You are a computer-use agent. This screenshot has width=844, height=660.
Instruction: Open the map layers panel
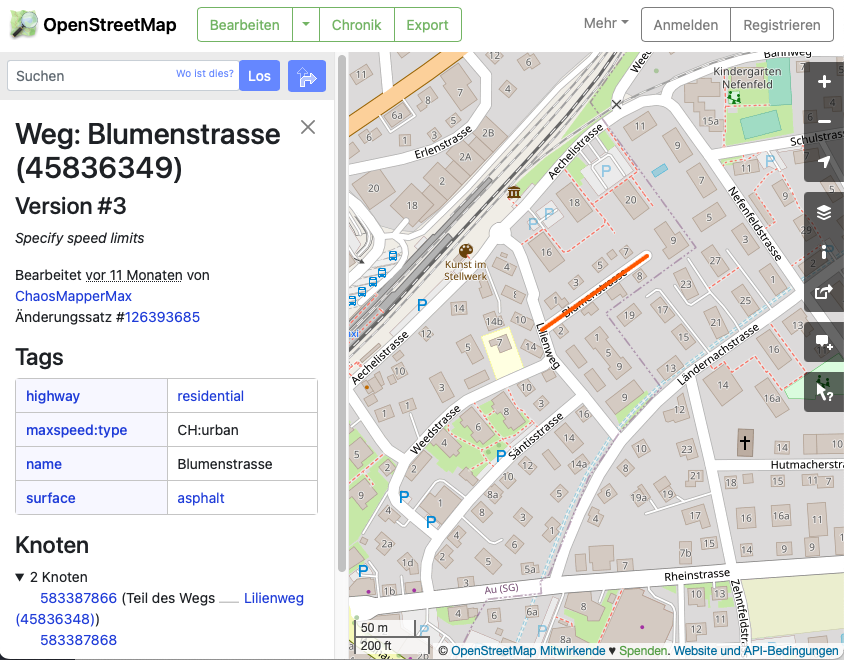click(x=823, y=213)
